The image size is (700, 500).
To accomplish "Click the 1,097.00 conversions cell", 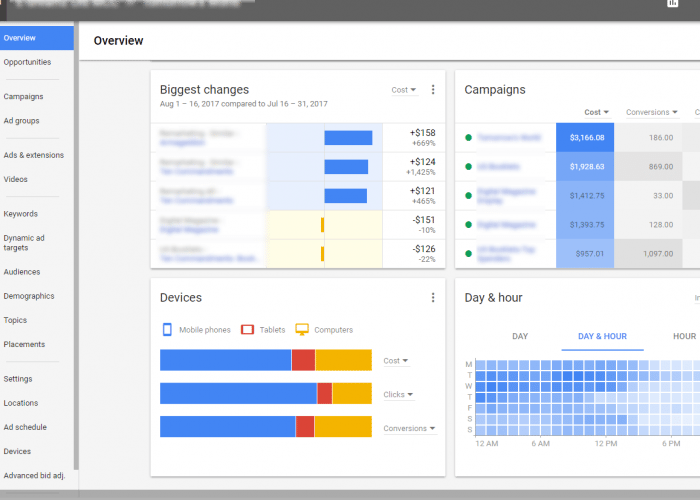I will click(648, 254).
